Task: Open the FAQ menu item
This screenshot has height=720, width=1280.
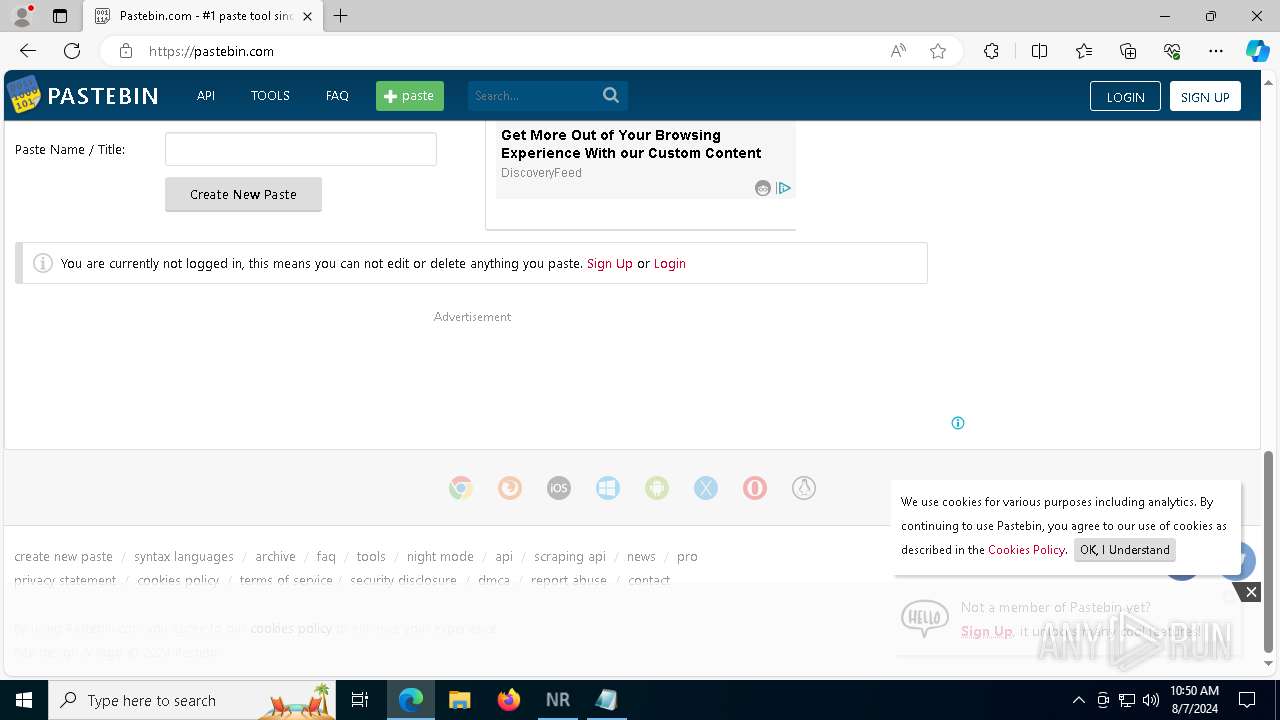Action: click(x=337, y=96)
